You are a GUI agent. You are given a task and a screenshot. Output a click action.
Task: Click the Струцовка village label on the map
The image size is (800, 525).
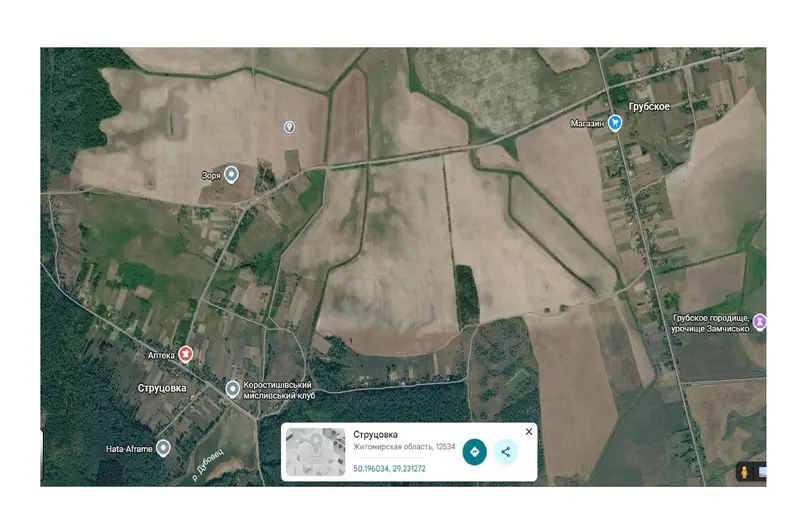(x=162, y=388)
